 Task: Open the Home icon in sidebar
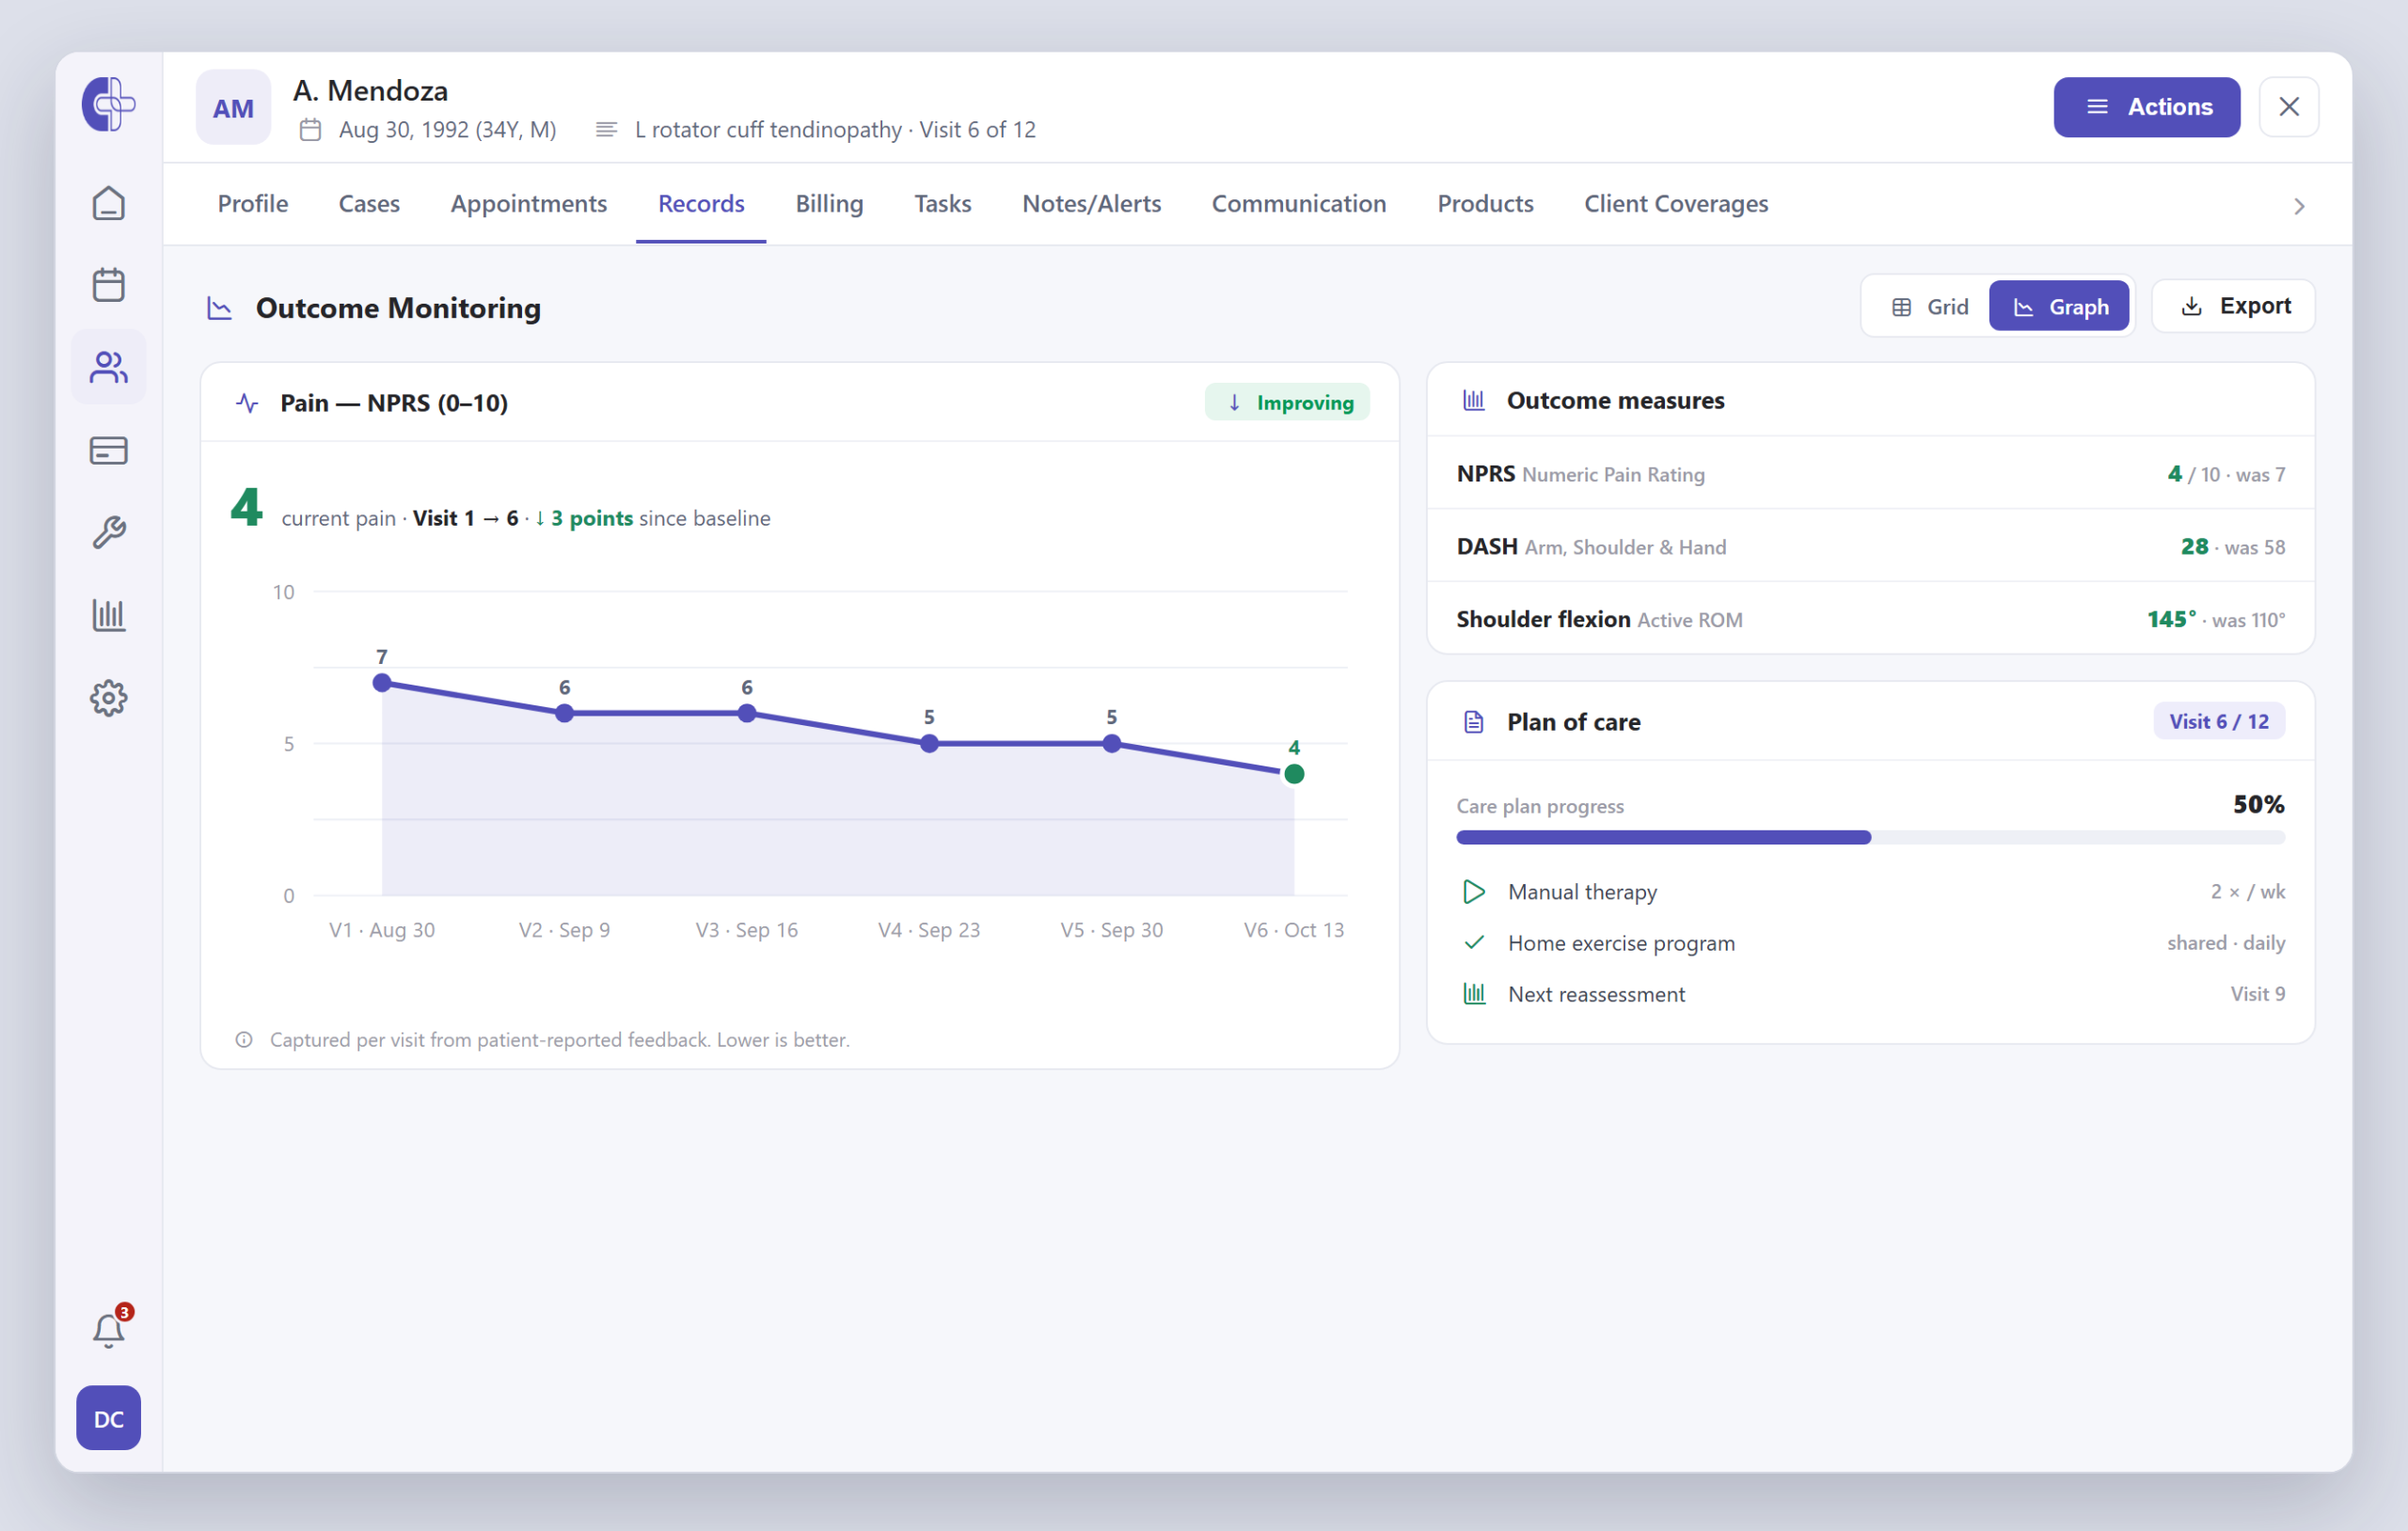tap(108, 204)
